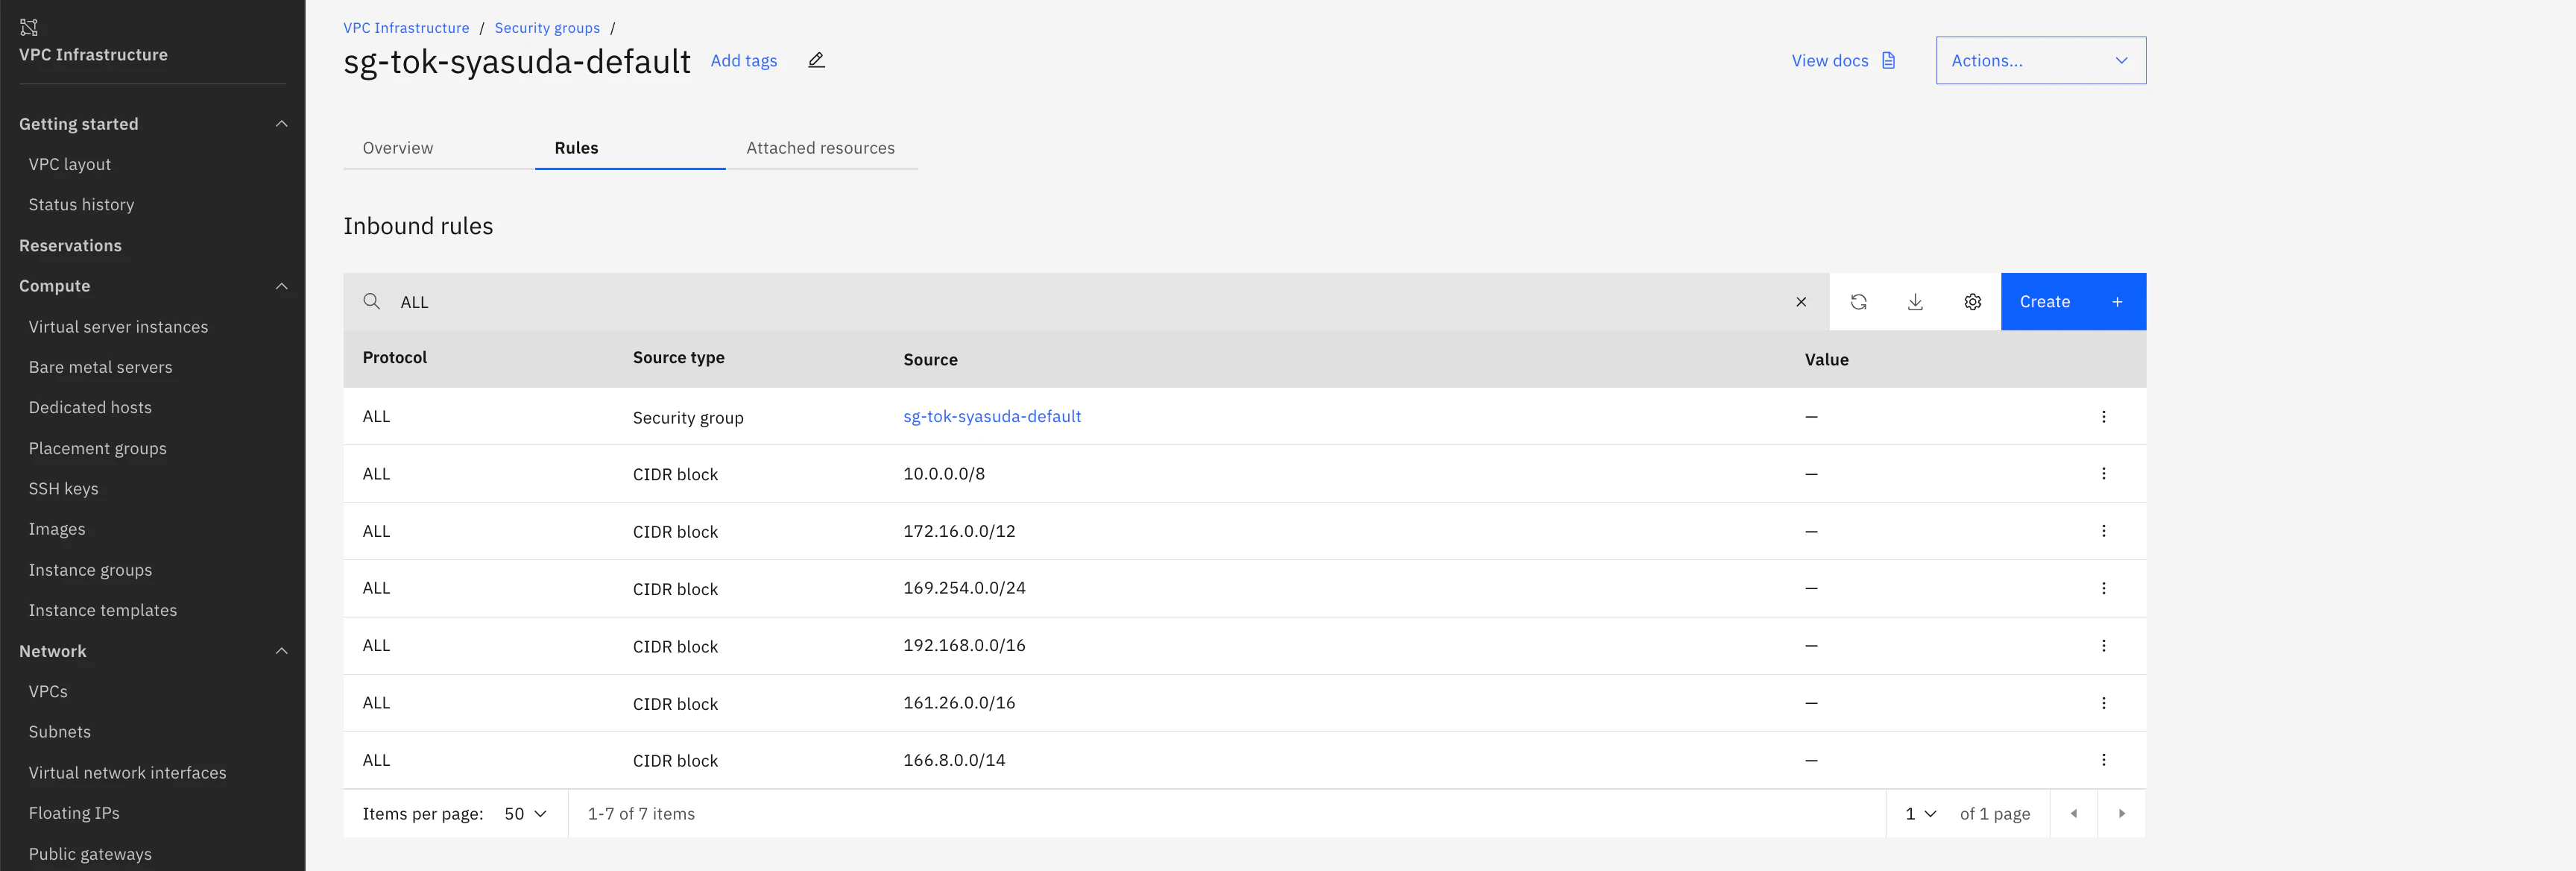The image size is (2576, 871).
Task: Open SSH keys in the sidebar
Action: coord(64,489)
